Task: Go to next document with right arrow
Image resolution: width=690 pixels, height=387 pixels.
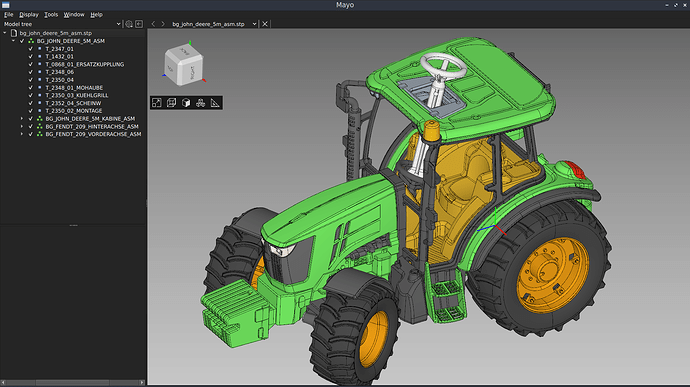Action: (x=163, y=24)
